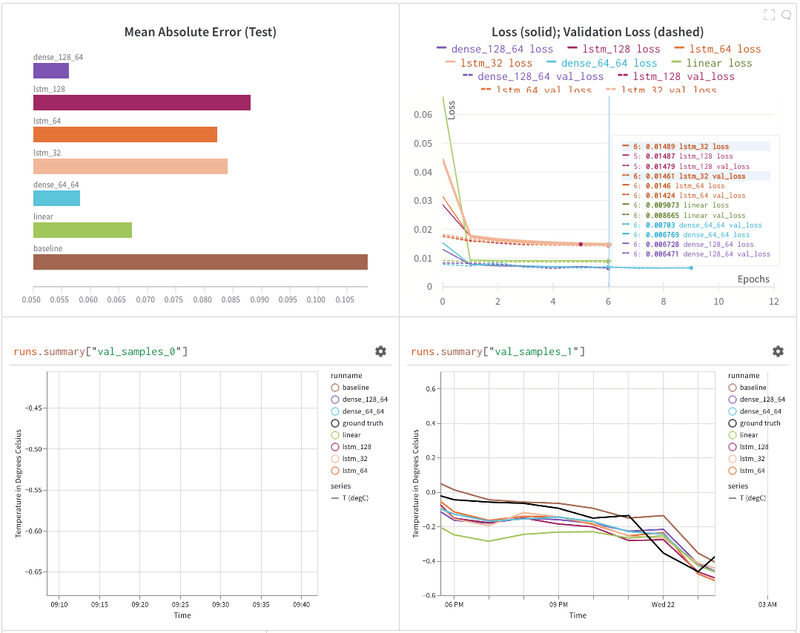
Task: Toggle baseline circle in val_samples_0 legend
Action: coord(335,388)
